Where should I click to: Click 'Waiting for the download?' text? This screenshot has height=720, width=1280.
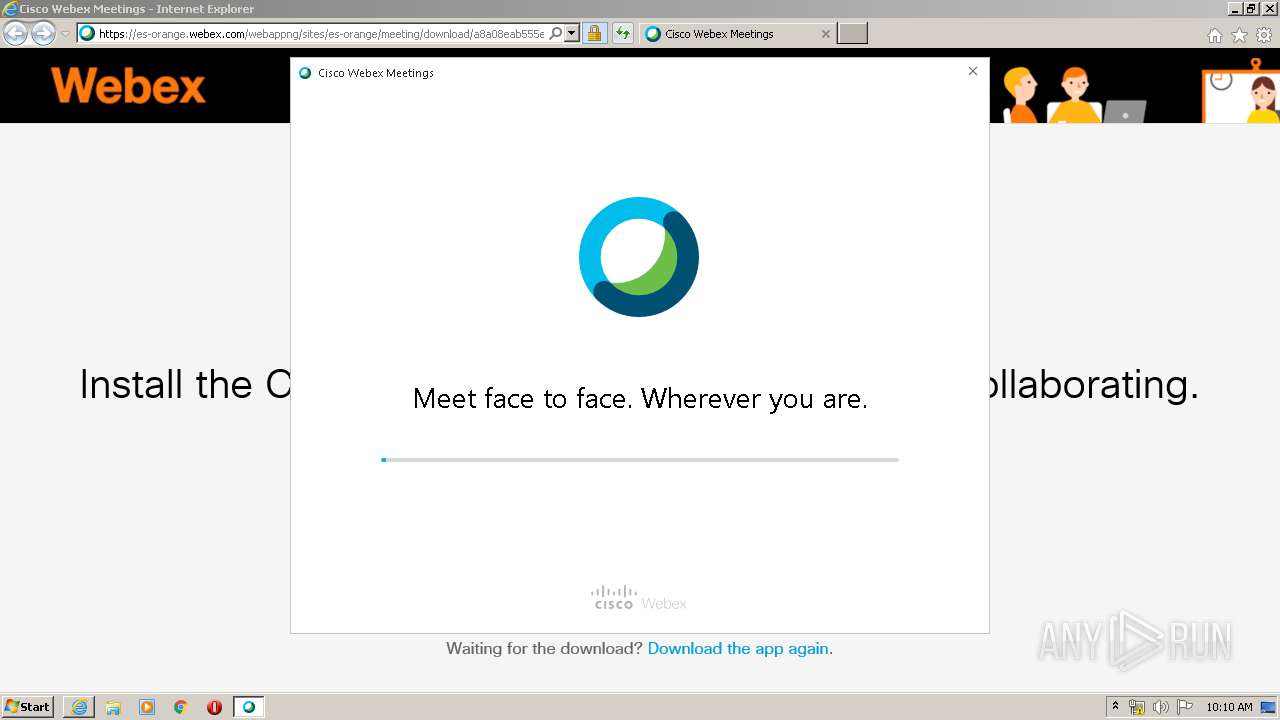[544, 648]
